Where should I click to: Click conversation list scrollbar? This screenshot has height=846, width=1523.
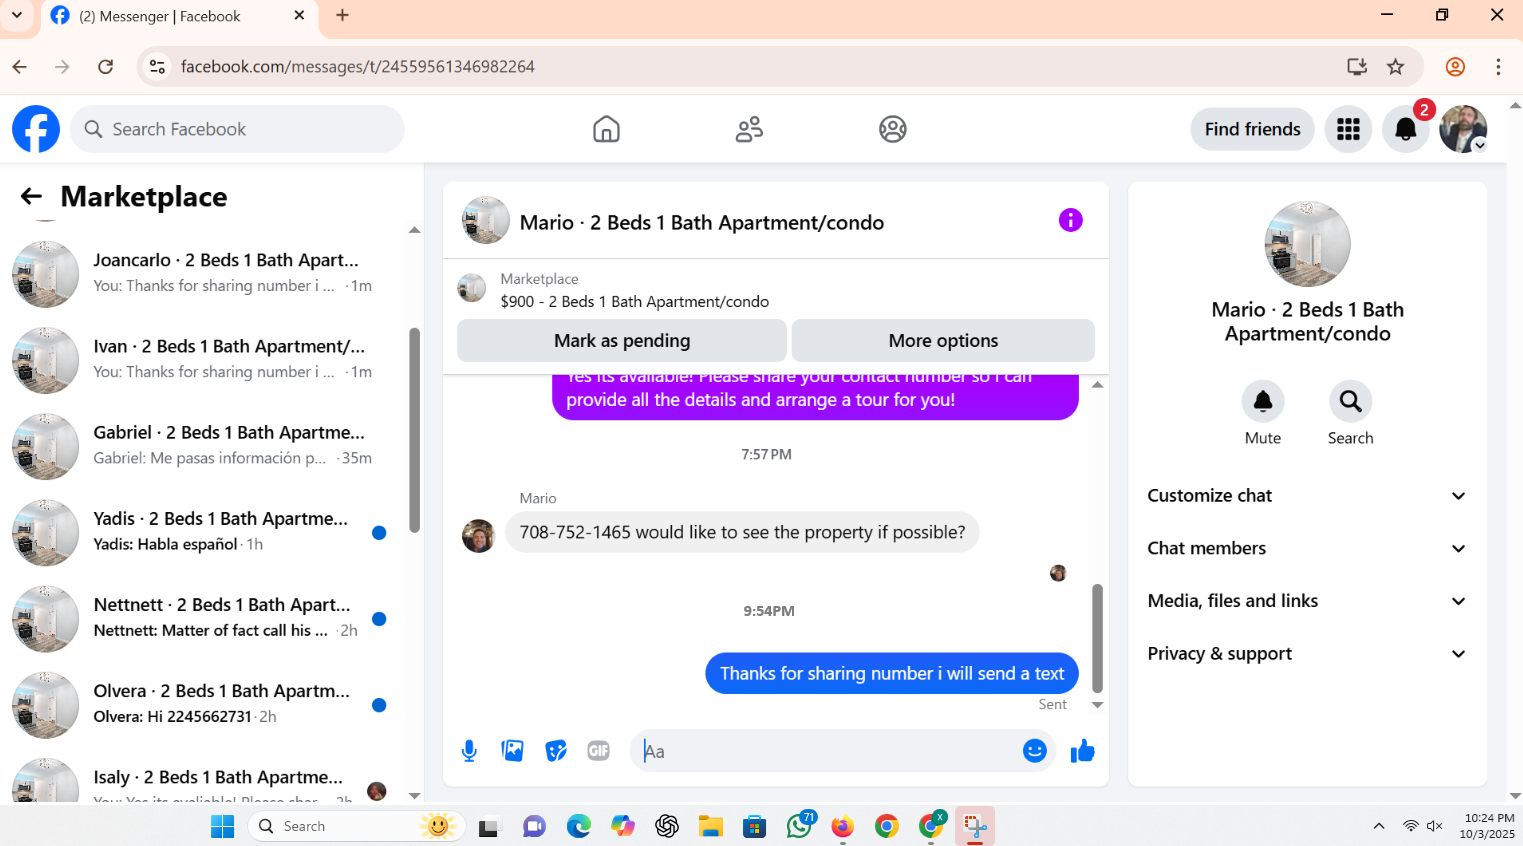tap(414, 430)
